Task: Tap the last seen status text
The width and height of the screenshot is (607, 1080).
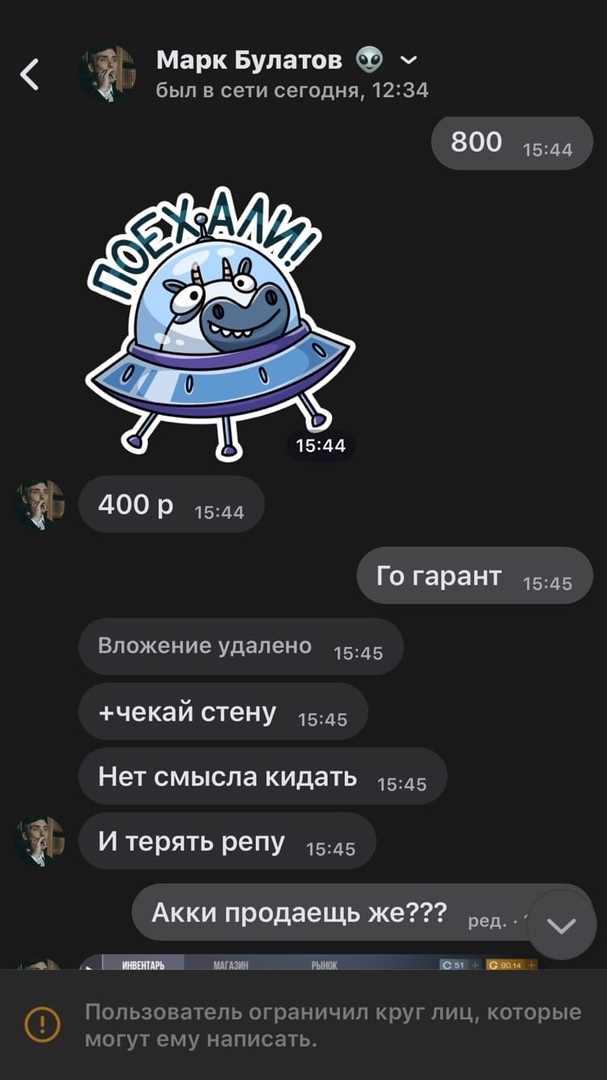Action: (x=292, y=90)
